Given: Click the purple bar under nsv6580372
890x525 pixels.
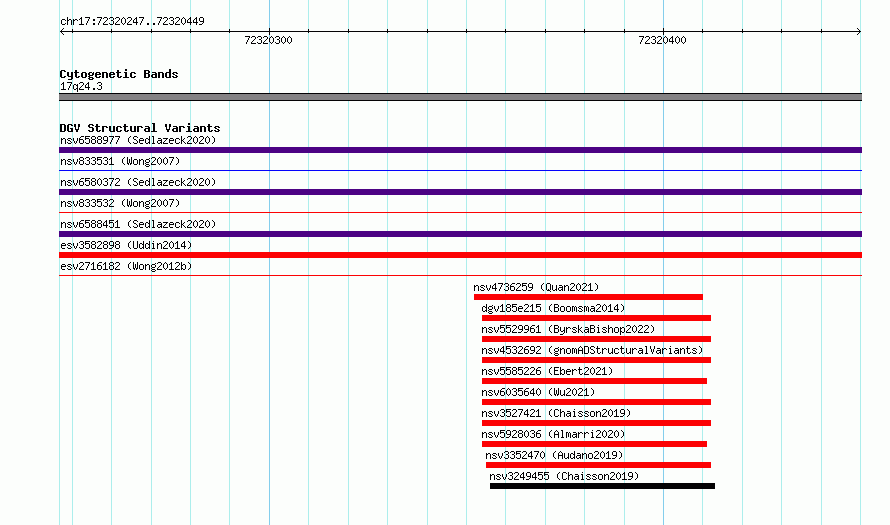Looking at the screenshot, I should 460,192.
